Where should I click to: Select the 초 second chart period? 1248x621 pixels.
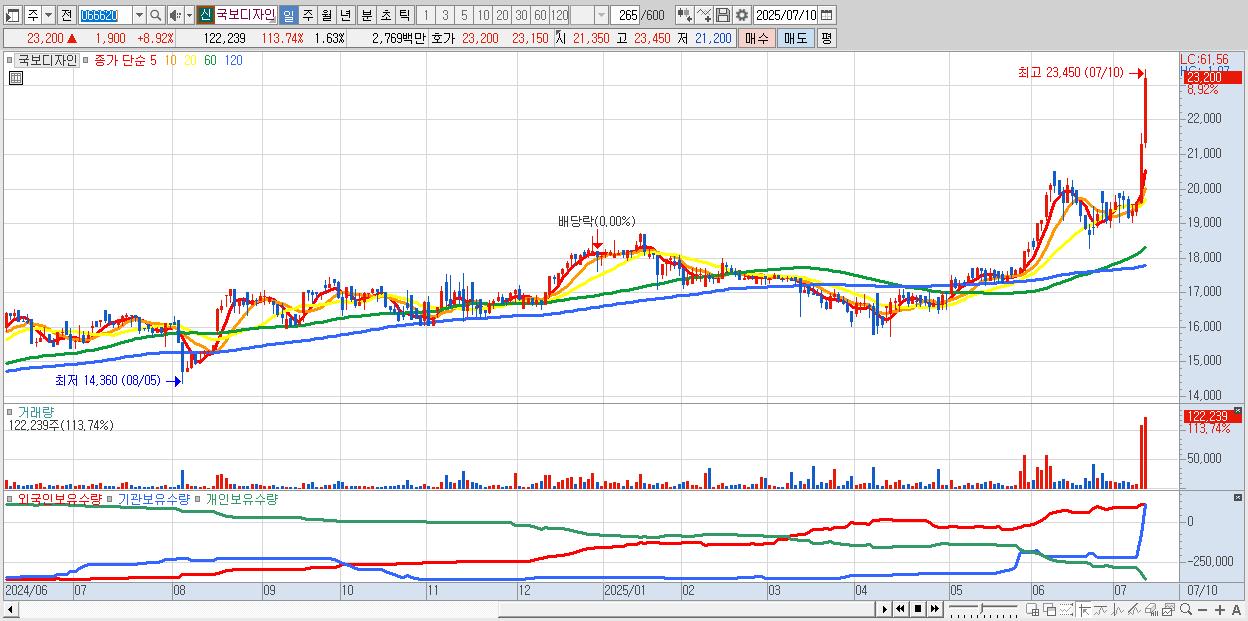(x=385, y=15)
